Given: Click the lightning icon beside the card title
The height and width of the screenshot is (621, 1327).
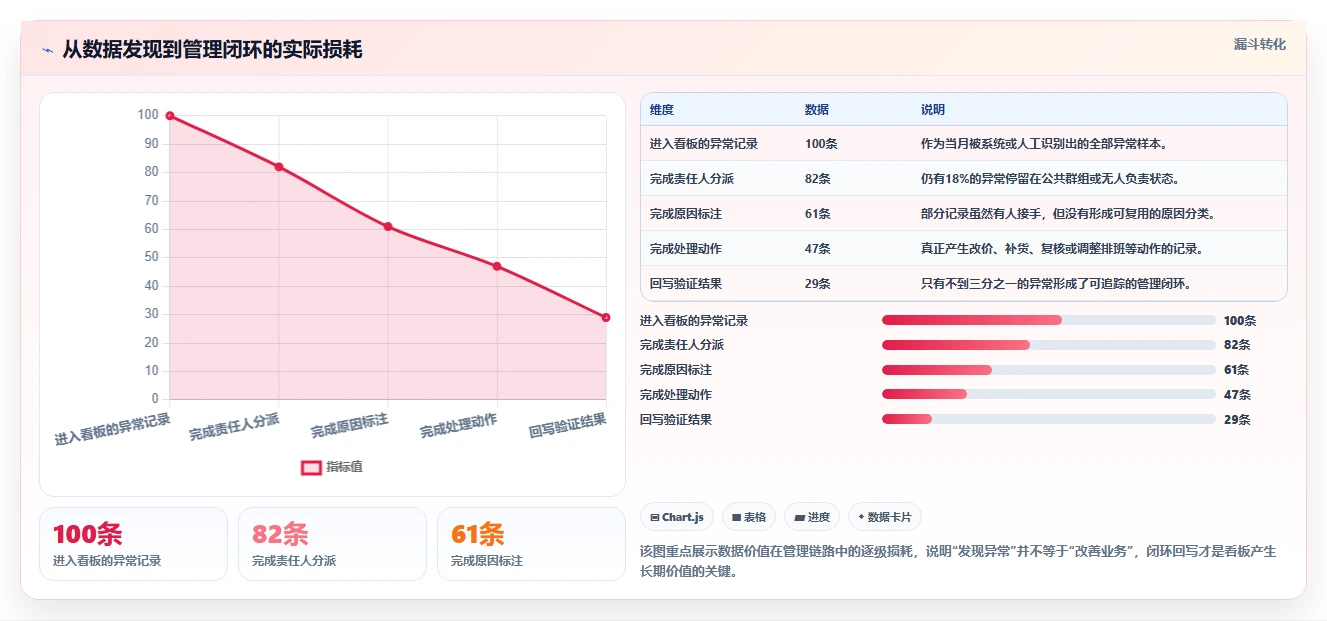Looking at the screenshot, I should click(47, 50).
